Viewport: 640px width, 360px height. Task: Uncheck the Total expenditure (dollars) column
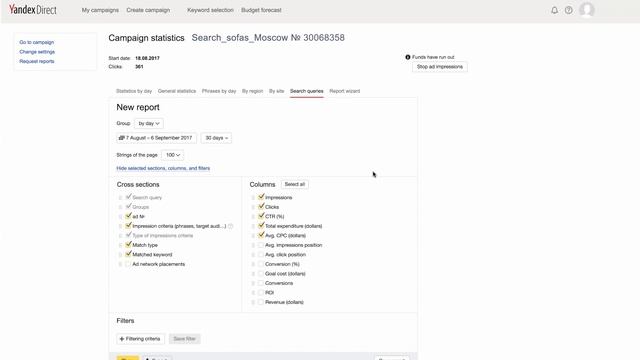(261, 225)
